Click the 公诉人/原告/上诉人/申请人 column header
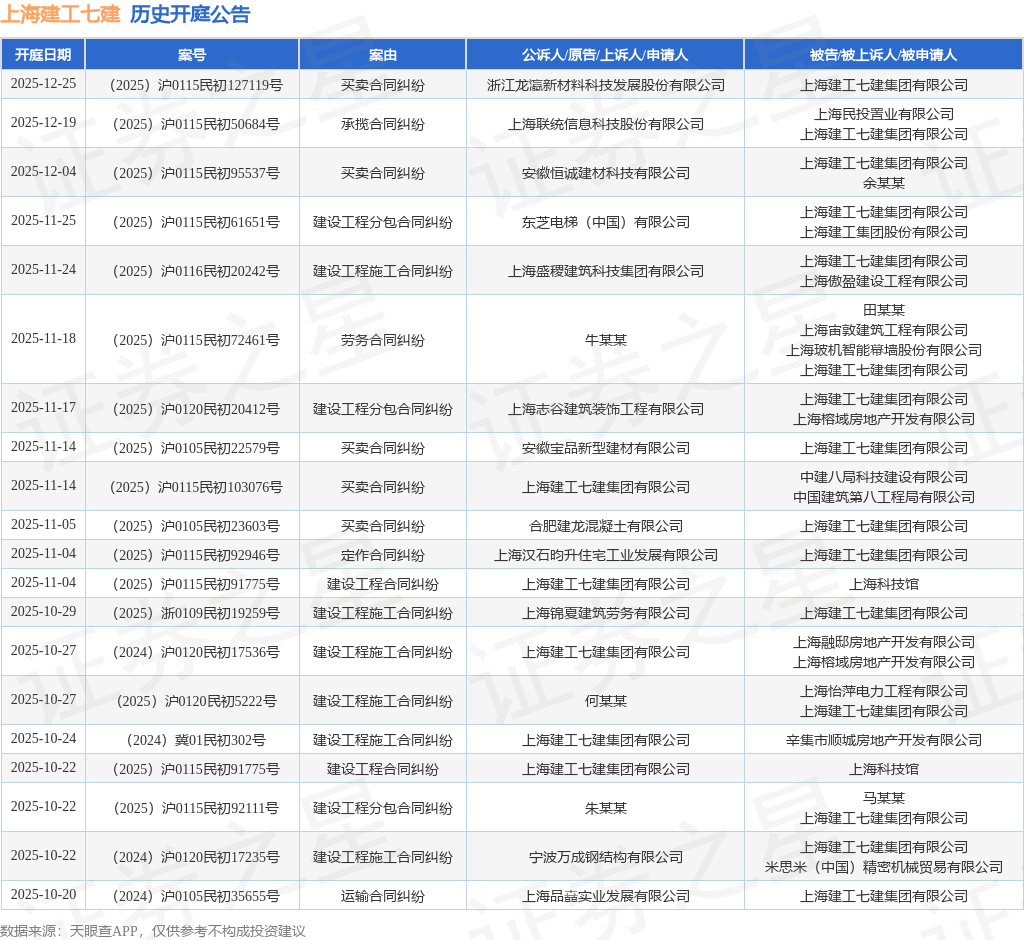Screen dimensions: 1024x940 click(604, 54)
